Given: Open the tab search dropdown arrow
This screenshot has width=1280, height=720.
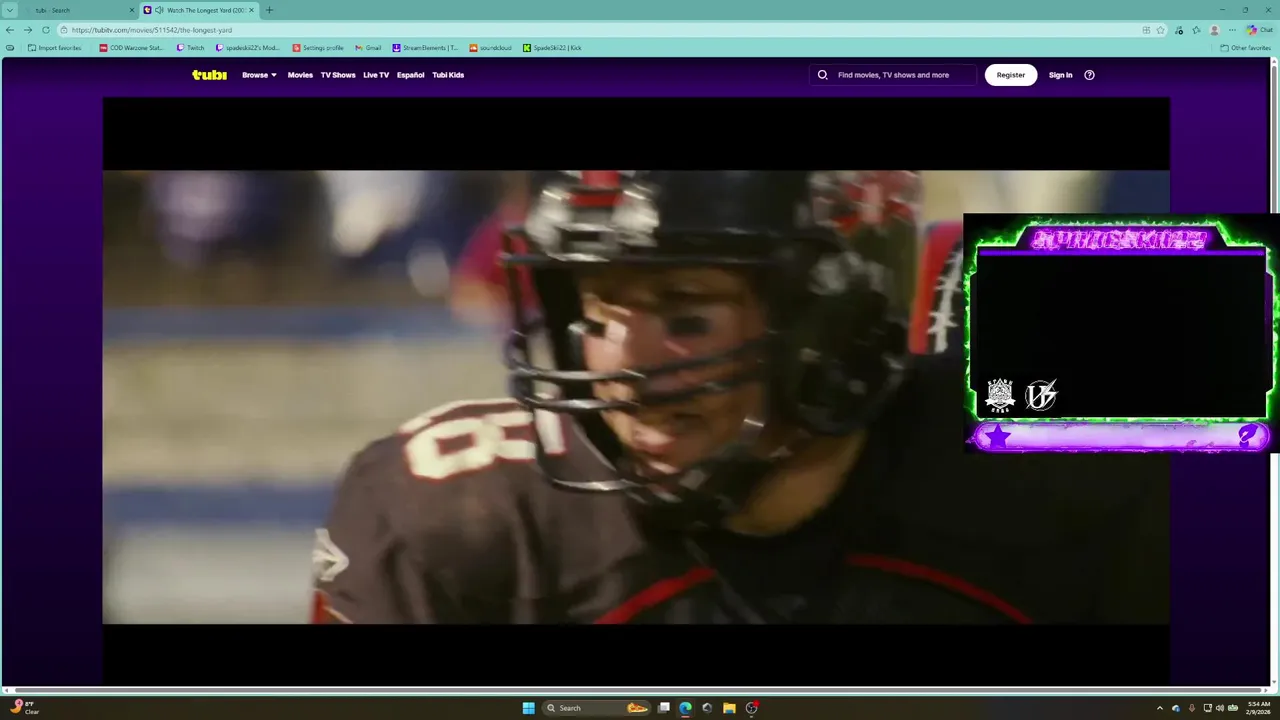Looking at the screenshot, I should coord(11,10).
